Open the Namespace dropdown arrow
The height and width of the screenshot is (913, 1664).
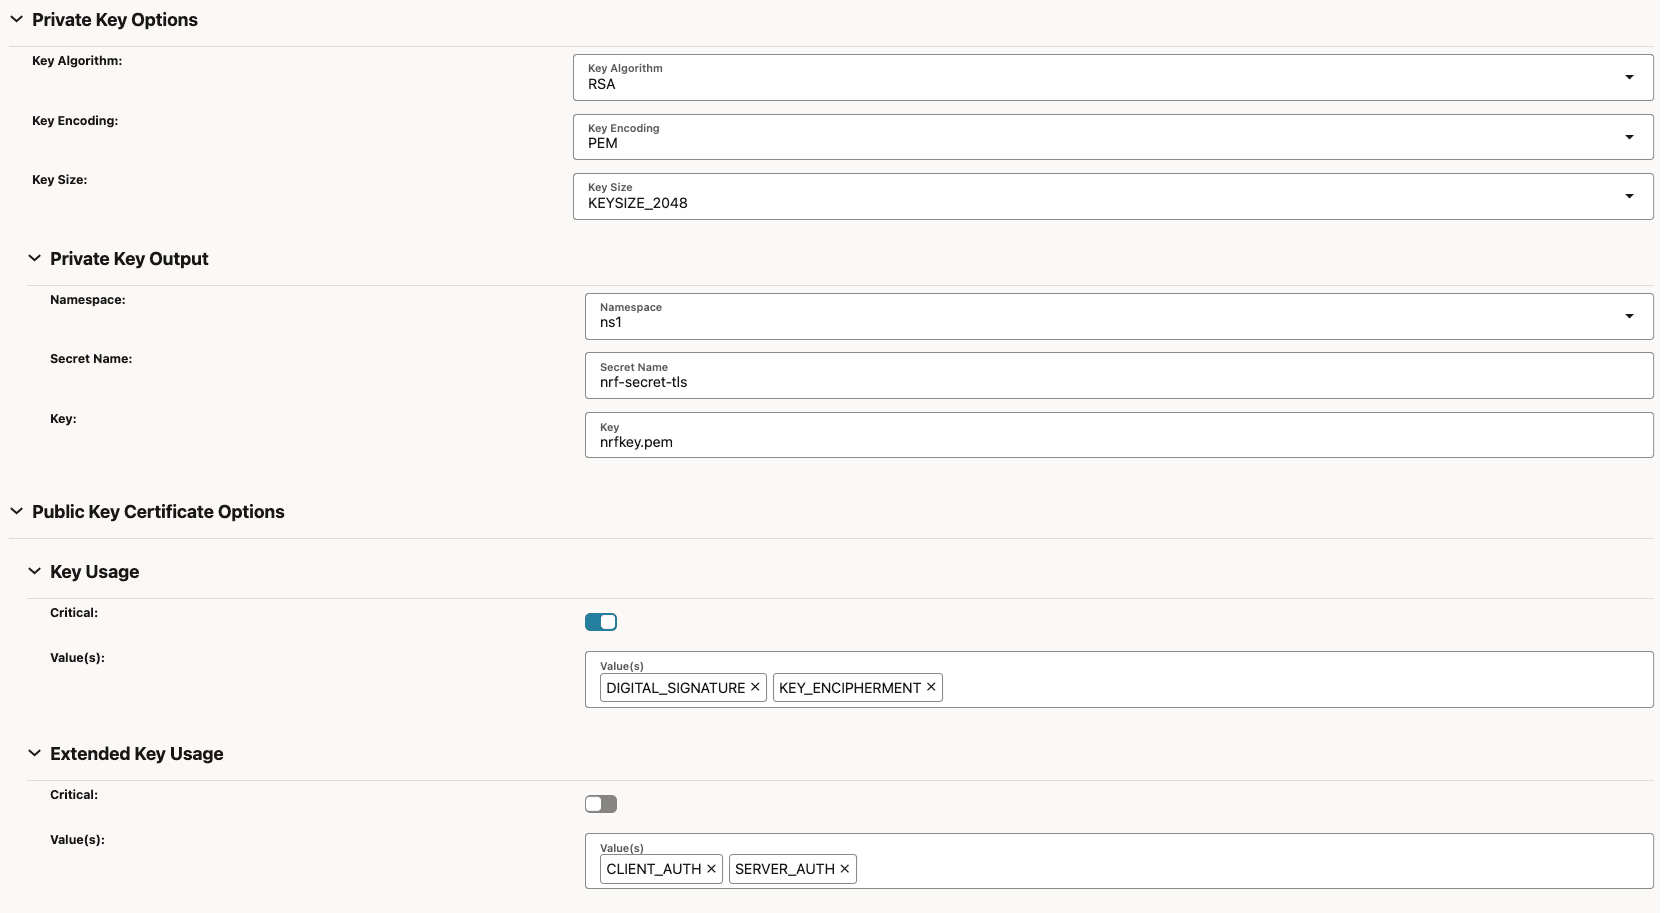click(1630, 316)
